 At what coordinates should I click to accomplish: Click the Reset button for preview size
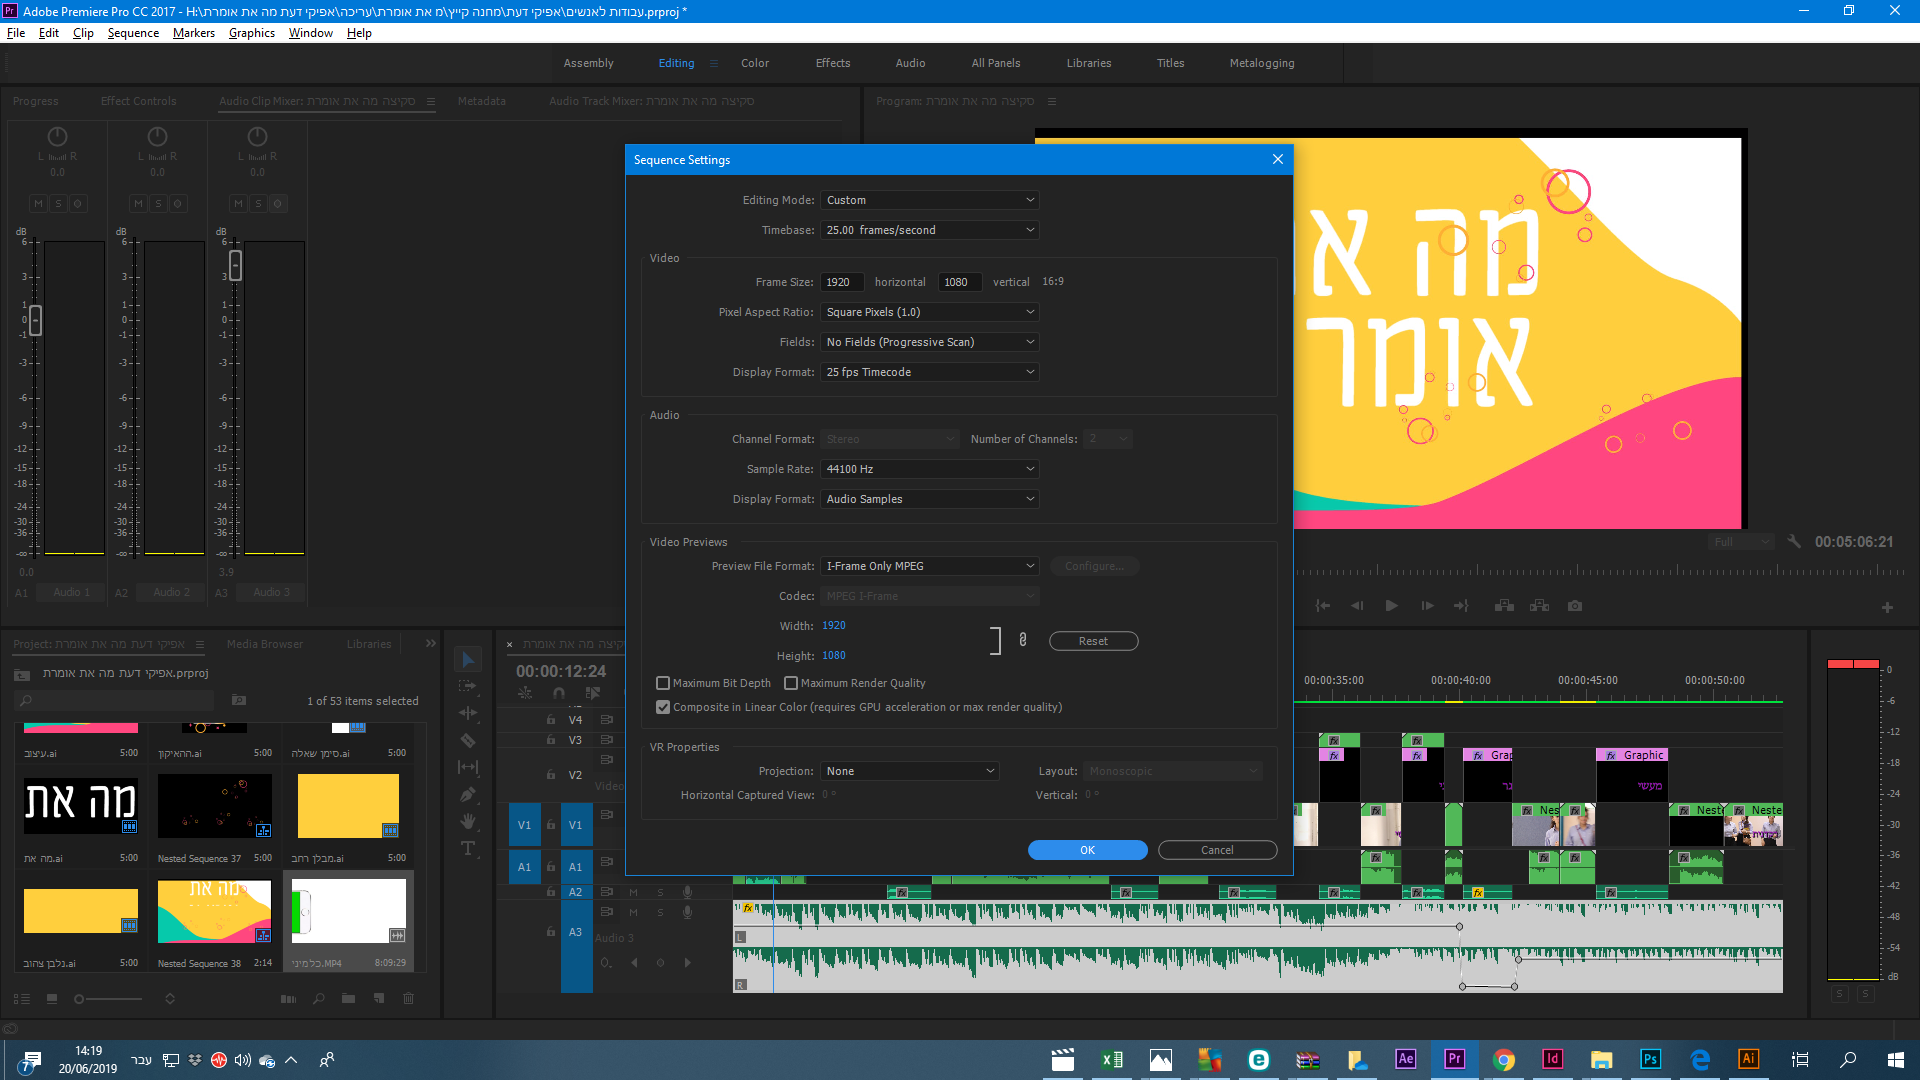click(x=1093, y=641)
